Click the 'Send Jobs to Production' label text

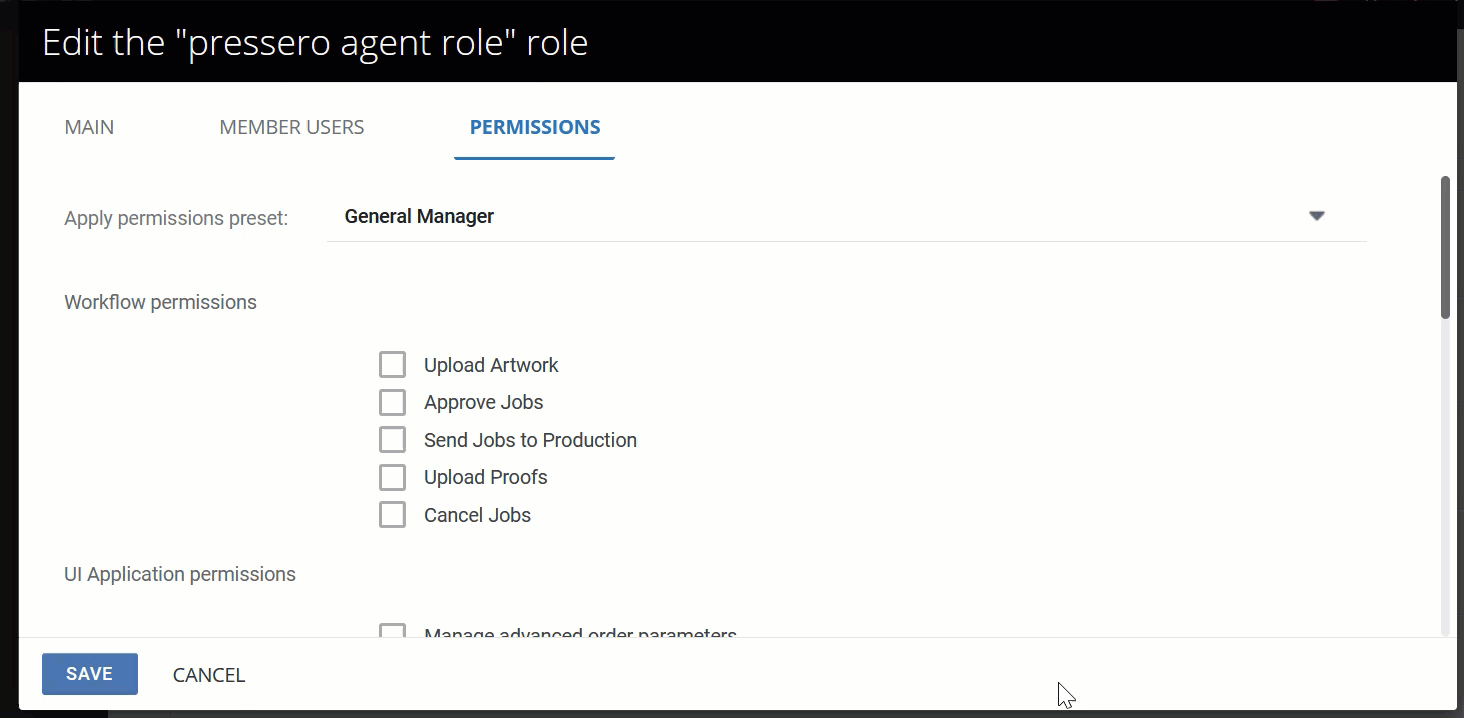pos(530,440)
